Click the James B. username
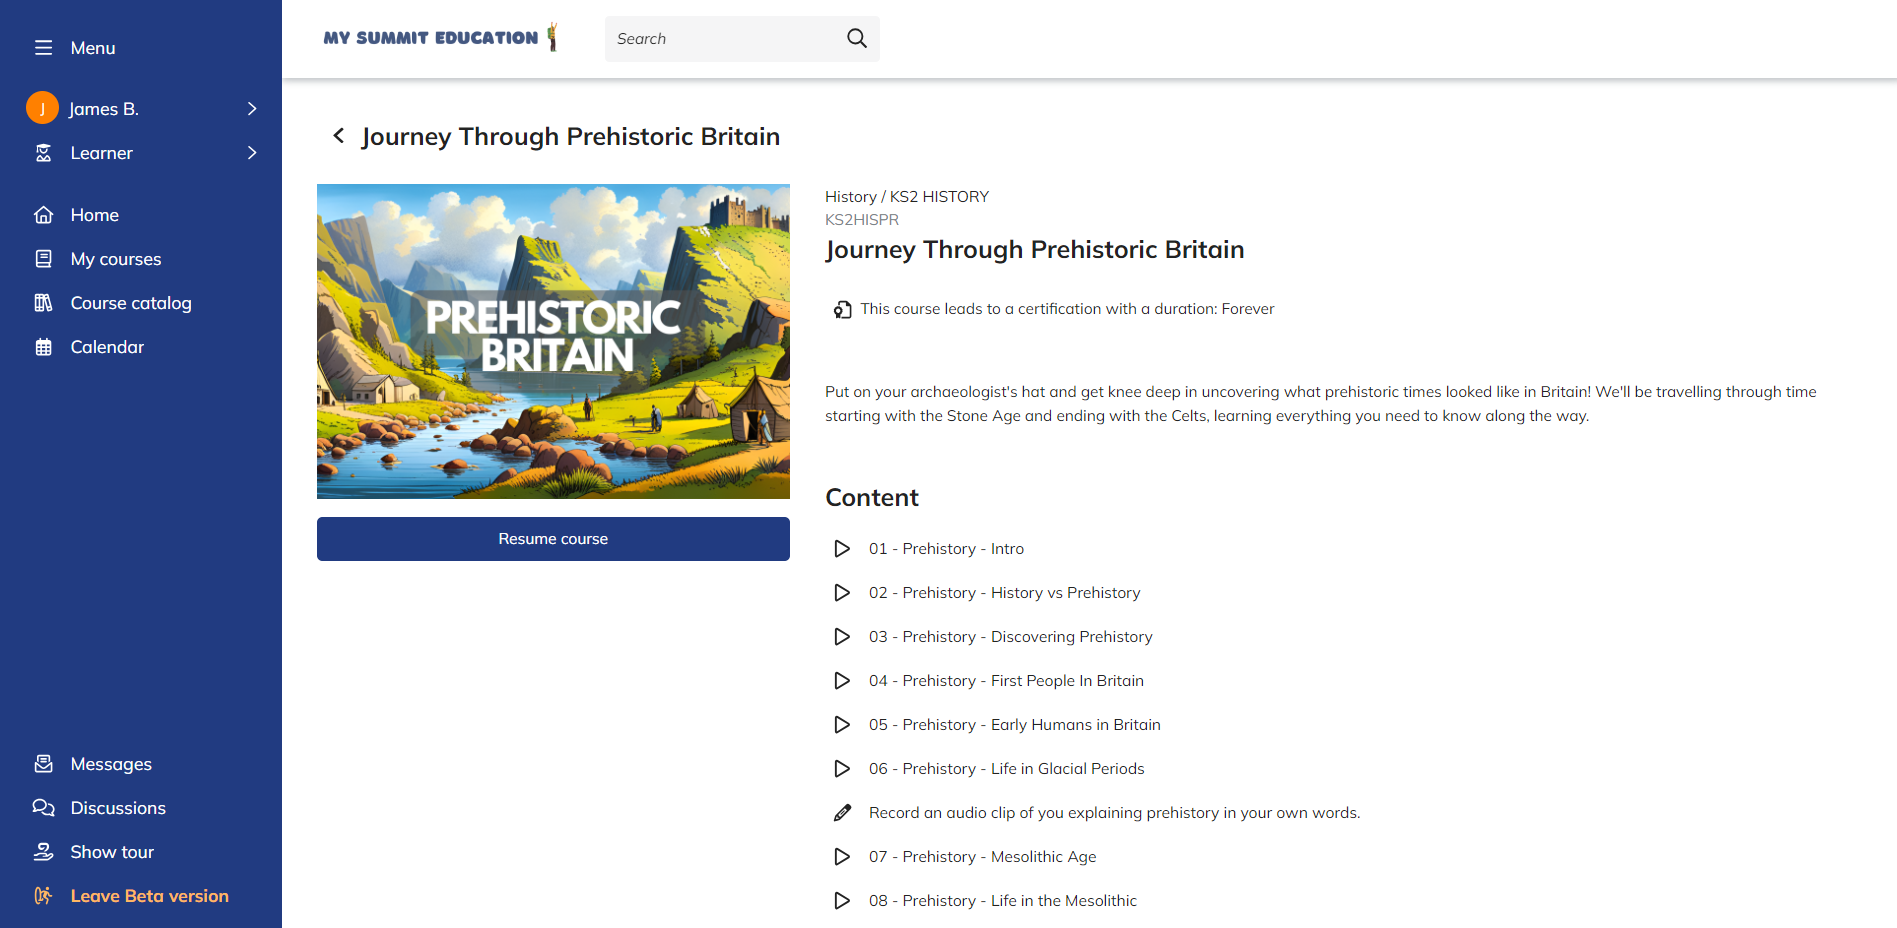The image size is (1897, 928). coord(104,109)
